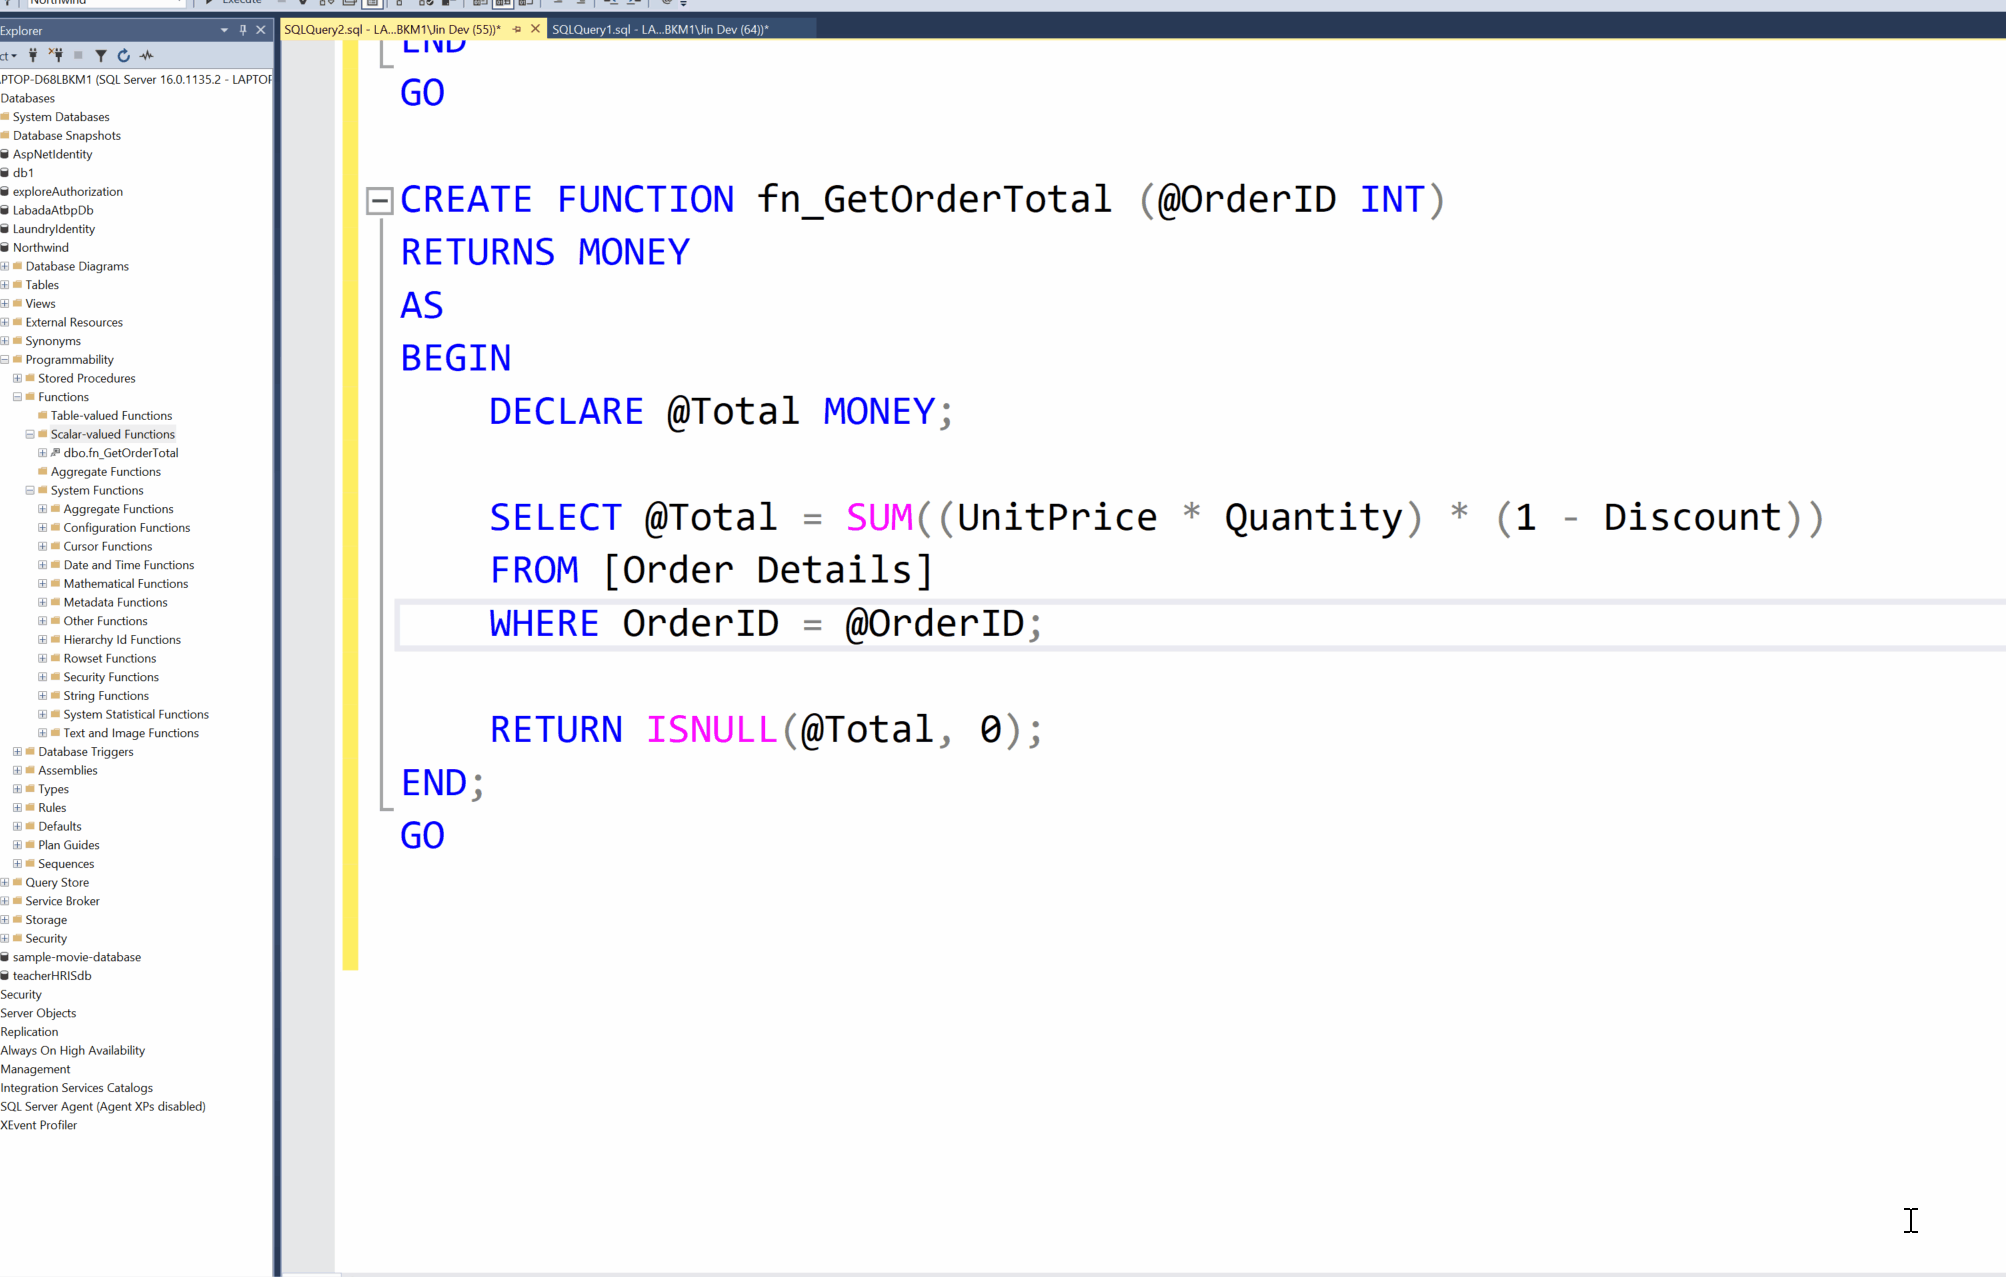Pin the Object Explorer panel
The width and height of the screenshot is (2006, 1277).
[x=243, y=30]
